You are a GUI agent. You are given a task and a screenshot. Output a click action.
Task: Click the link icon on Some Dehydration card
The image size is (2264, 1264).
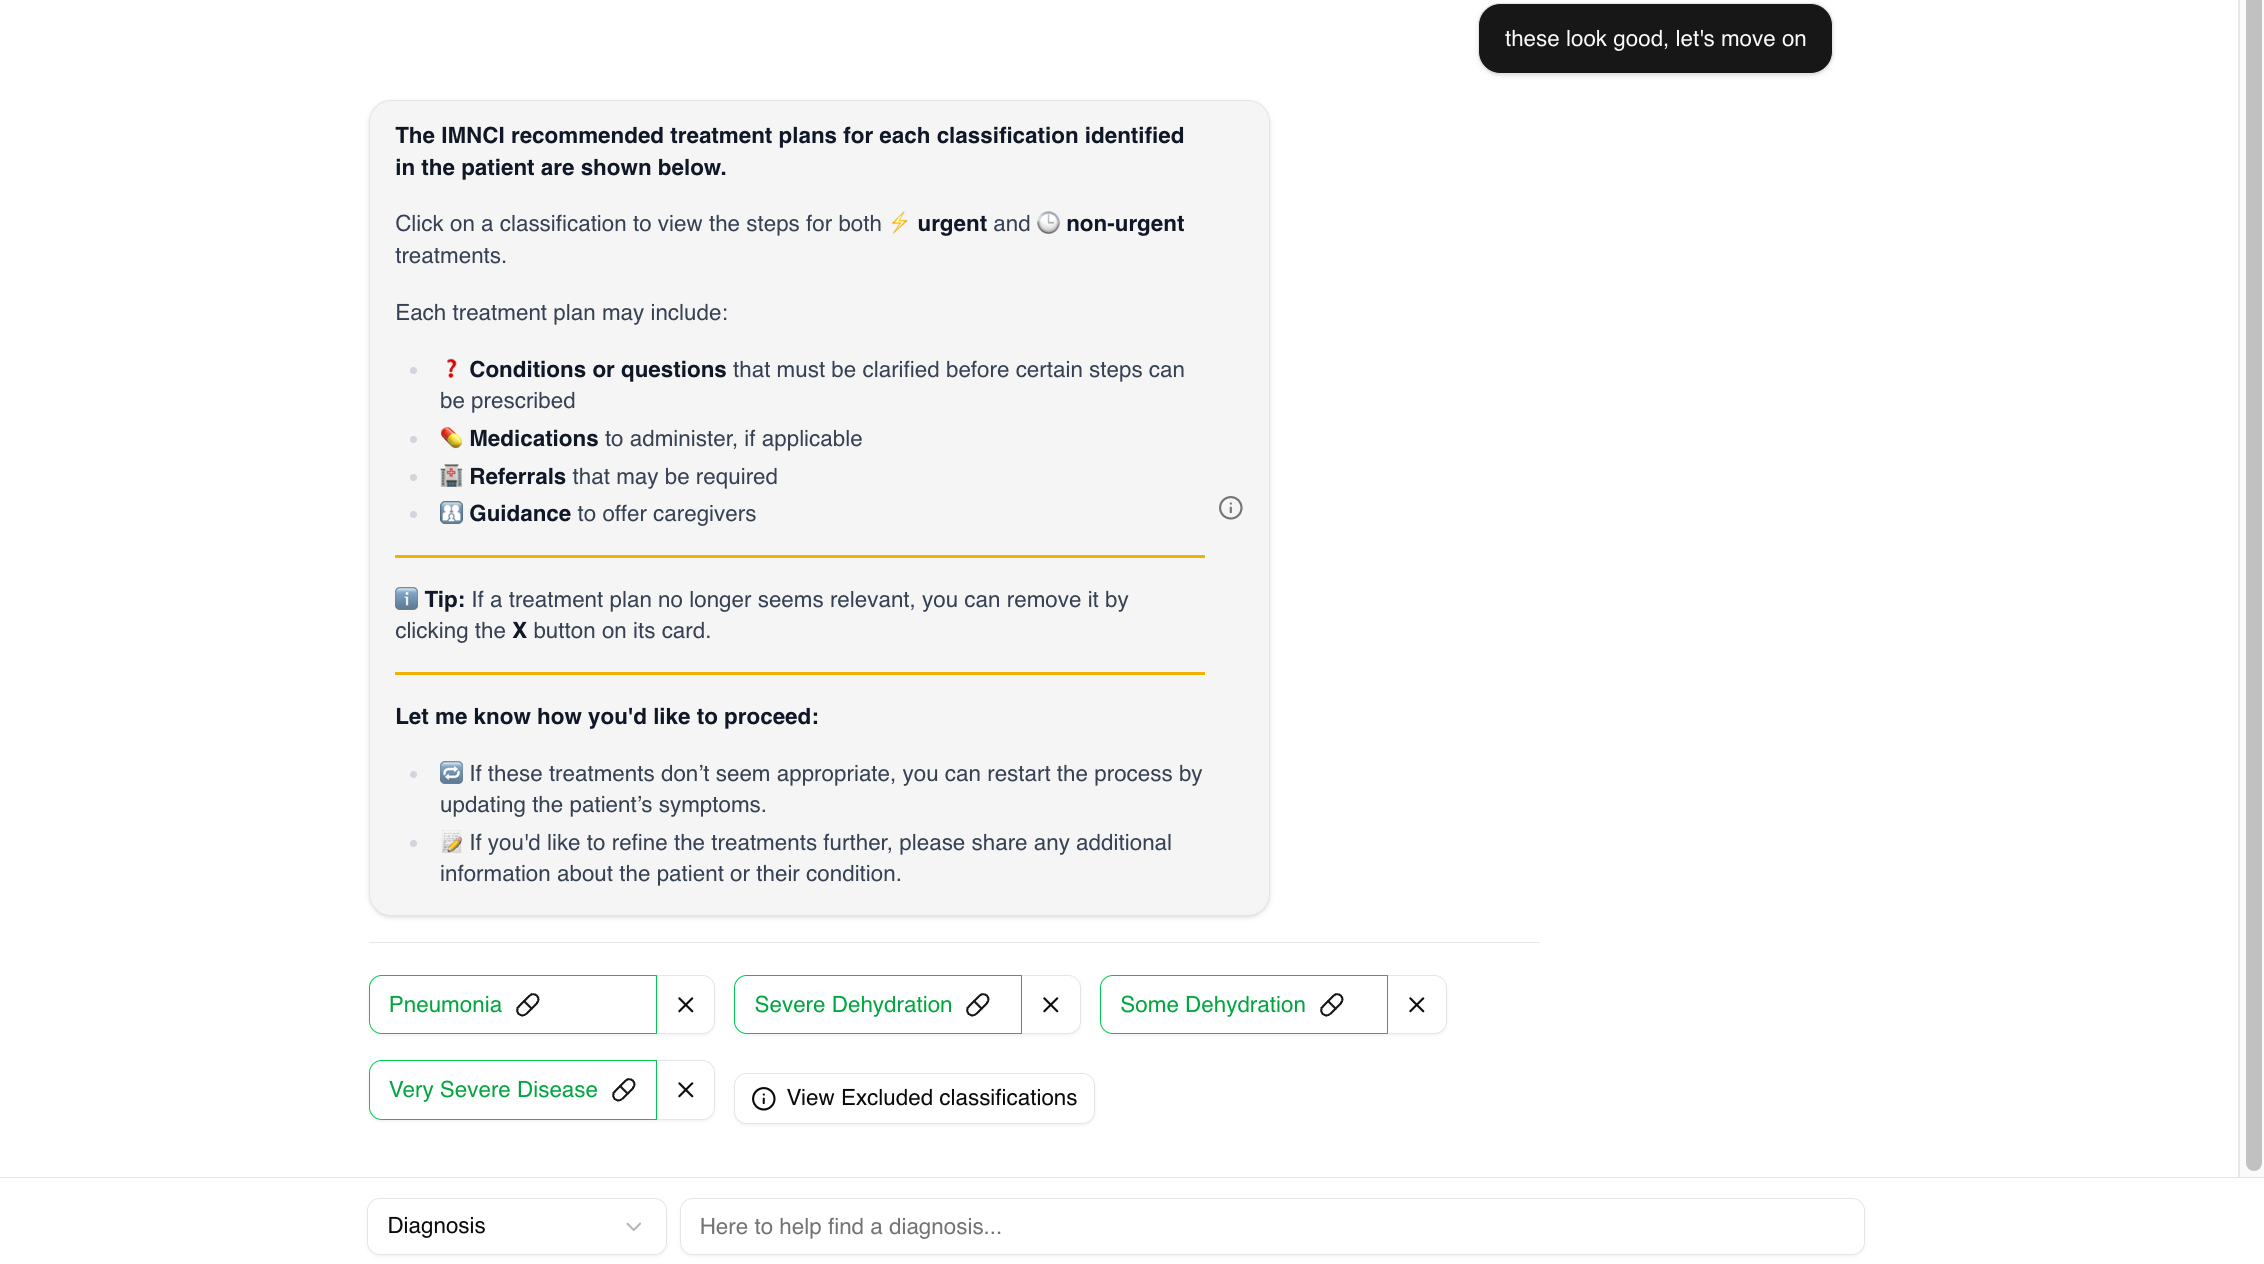pos(1332,1005)
